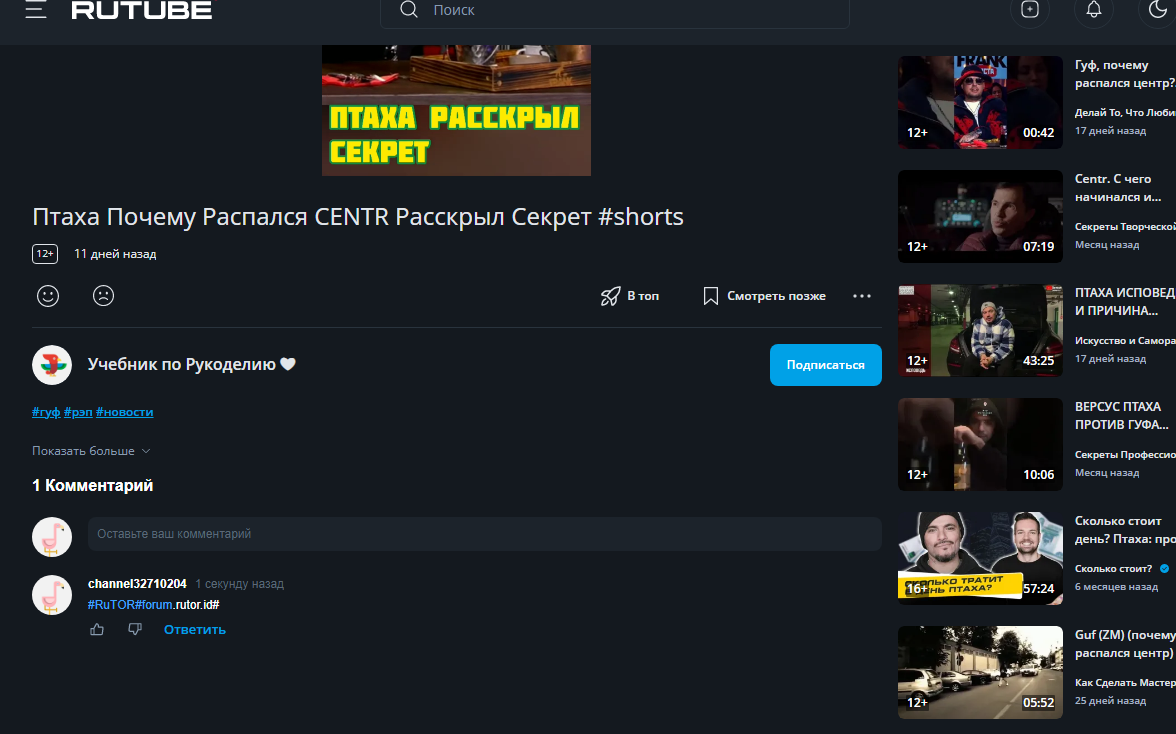1176x734 pixels.
Task: Open the #рэп hashtag
Action: pos(78,412)
